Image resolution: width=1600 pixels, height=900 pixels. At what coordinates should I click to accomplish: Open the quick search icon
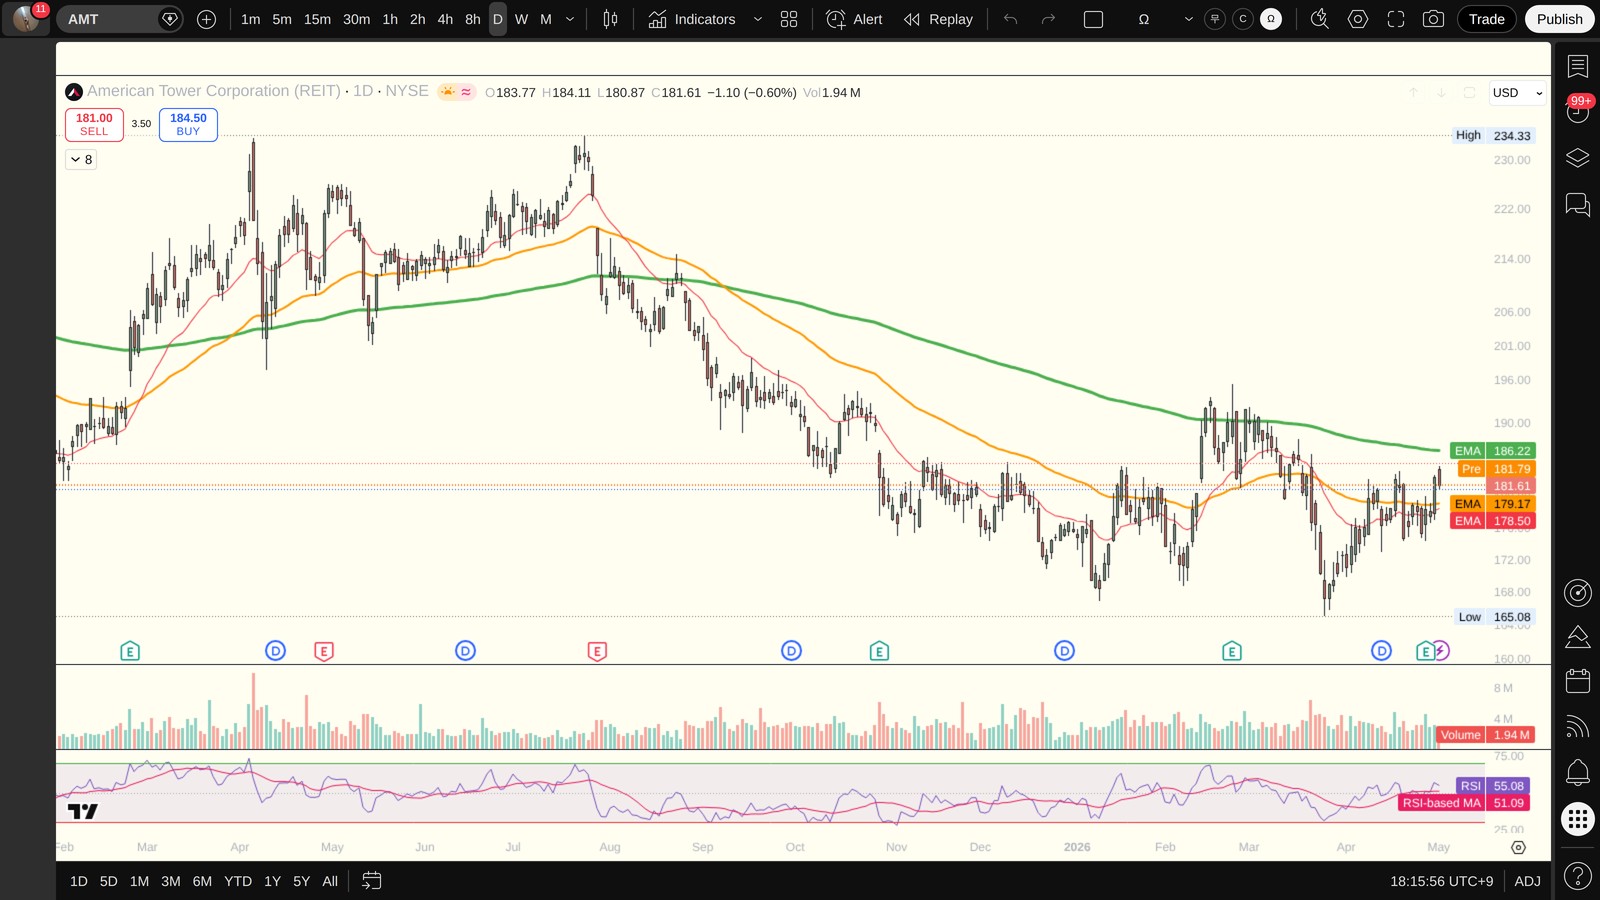point(1320,19)
